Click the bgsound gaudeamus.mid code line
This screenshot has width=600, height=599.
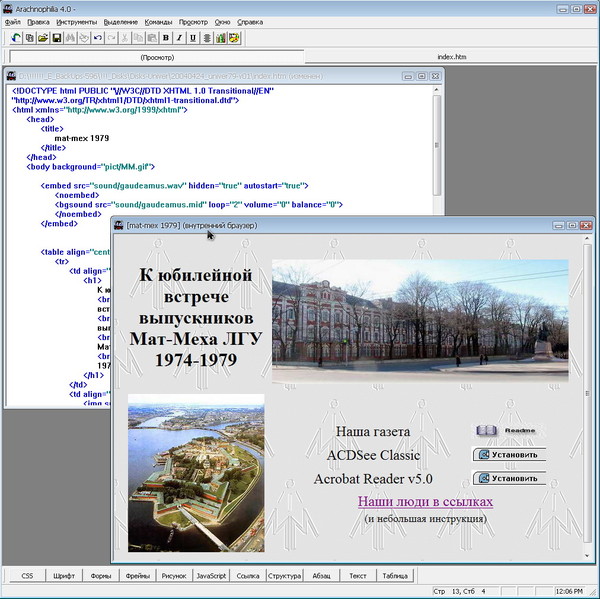pos(199,204)
